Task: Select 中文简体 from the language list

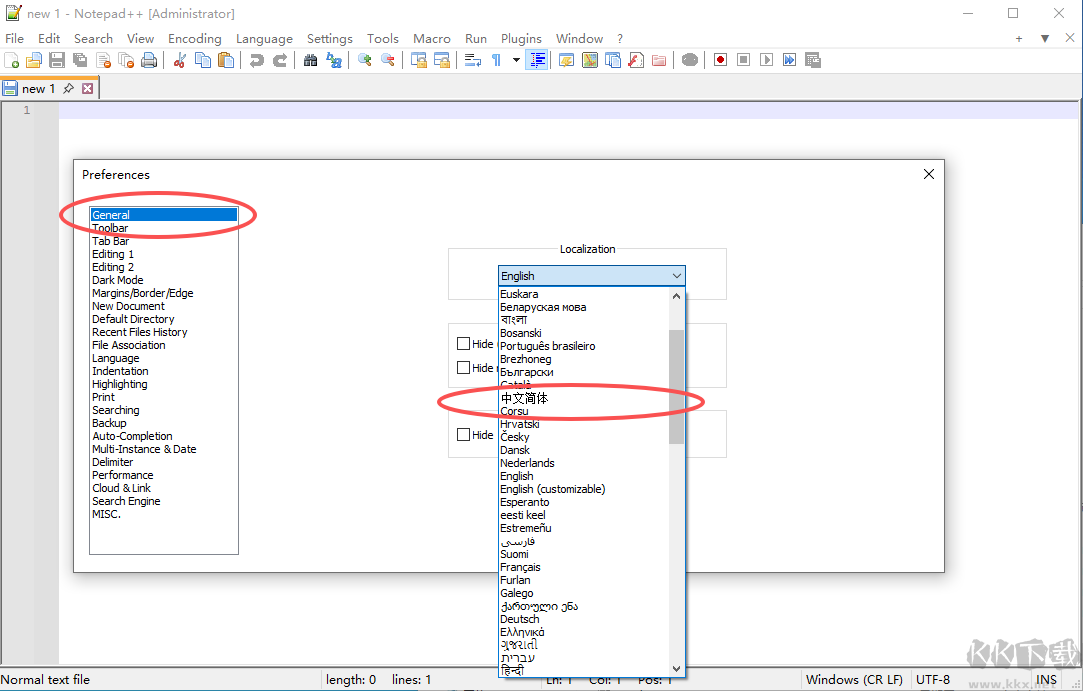Action: [x=525, y=398]
